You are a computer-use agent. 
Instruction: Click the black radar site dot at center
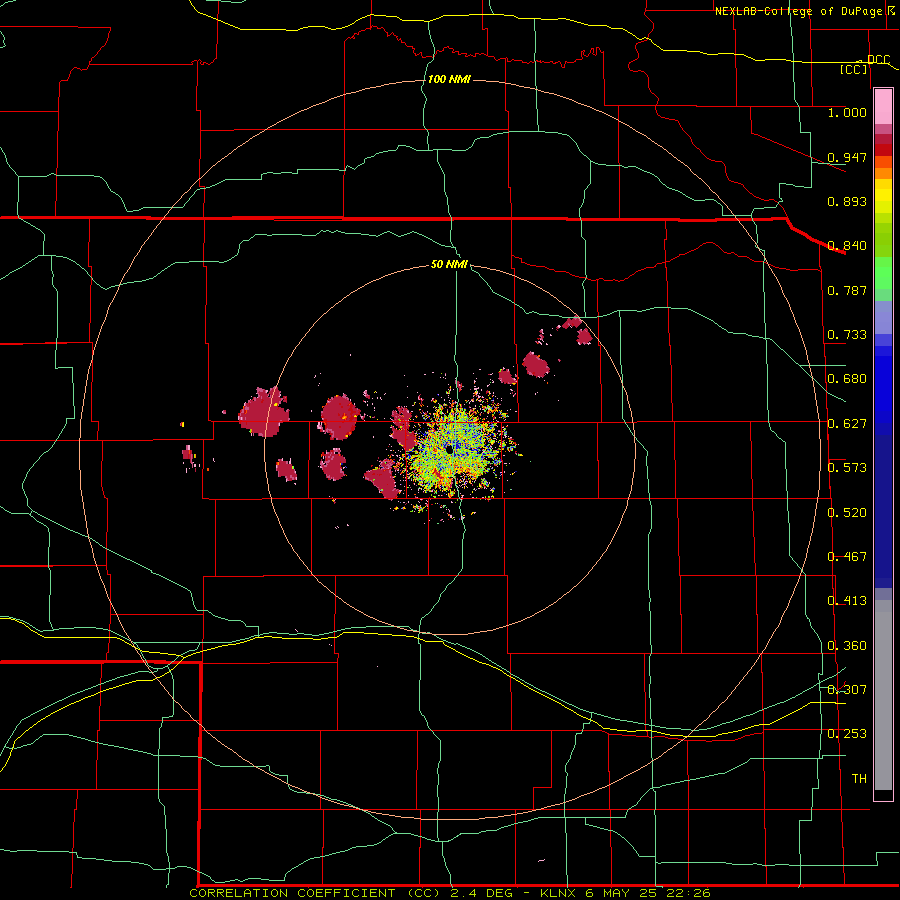coord(449,451)
